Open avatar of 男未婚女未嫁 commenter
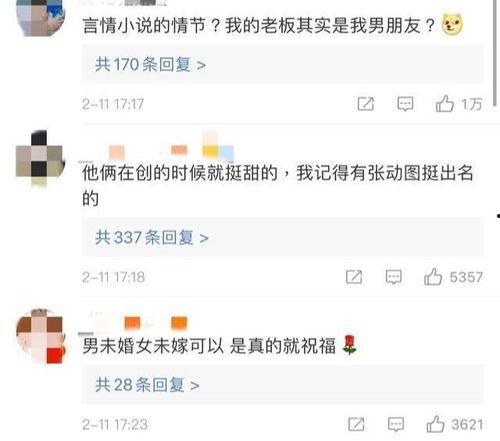Screen dimensions: 500x441 pyautogui.click(x=40, y=336)
